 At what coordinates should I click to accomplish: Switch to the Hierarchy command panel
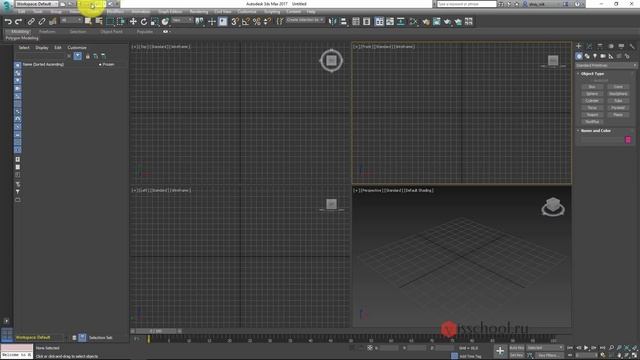[x=600, y=46]
